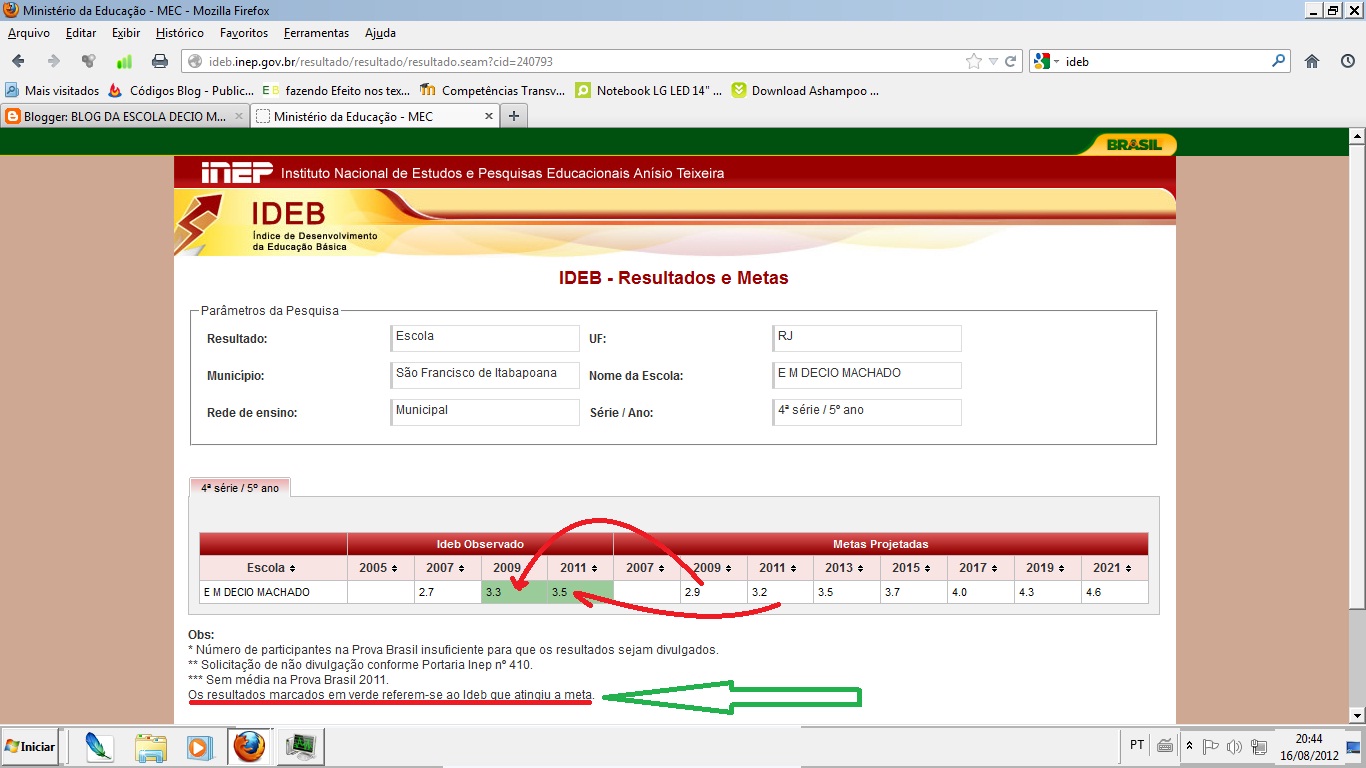Open Mais visitados bookmark

click(53, 90)
